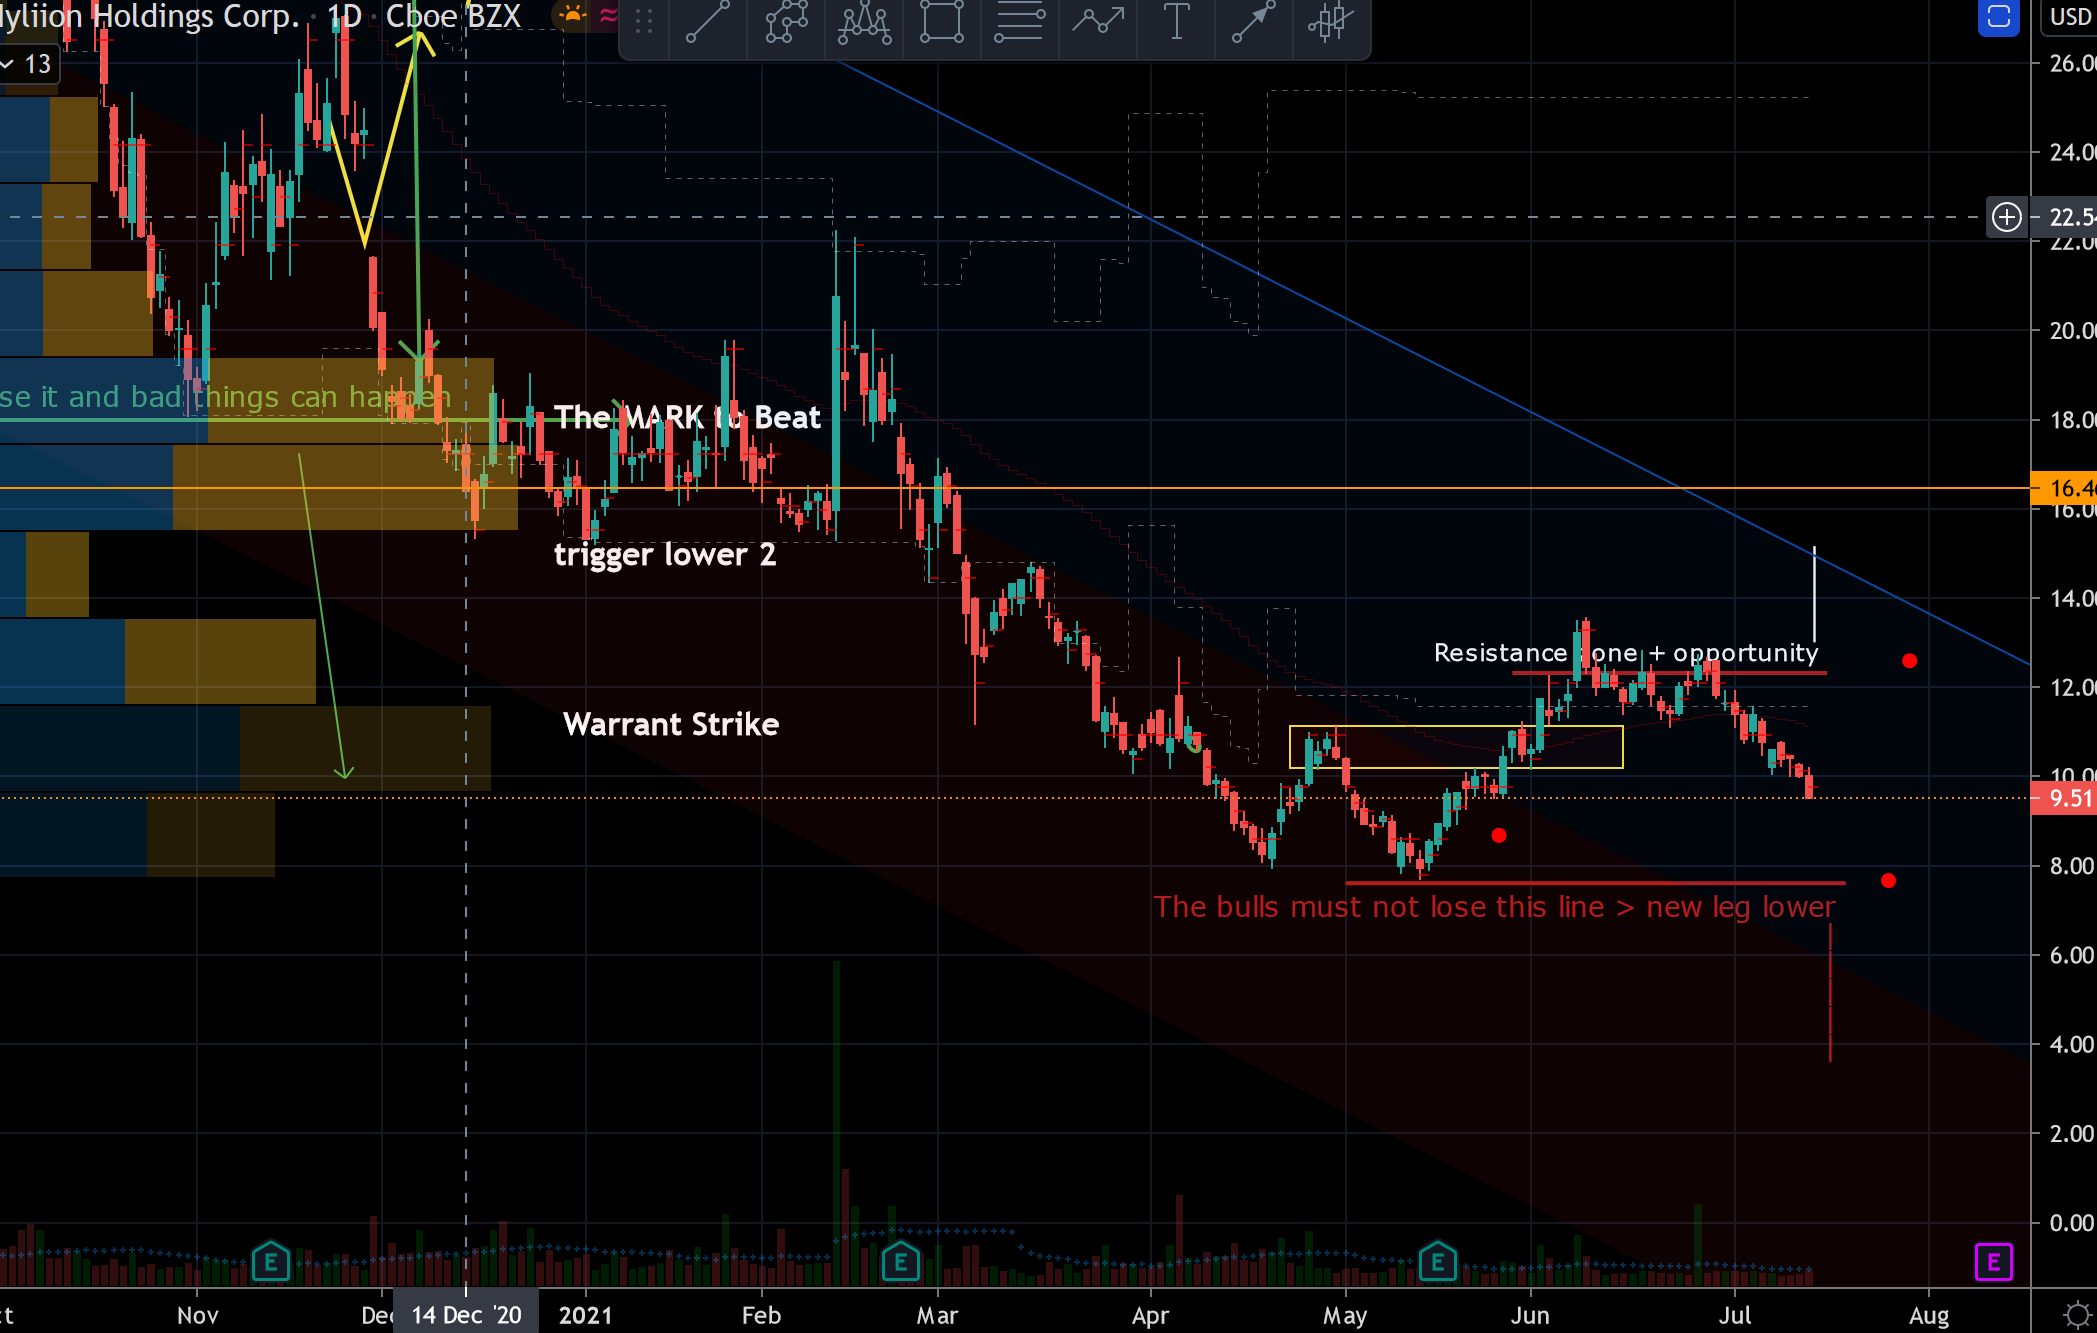This screenshot has width=2097, height=1333.
Task: Select the Arrow drawing tool
Action: (x=1253, y=22)
